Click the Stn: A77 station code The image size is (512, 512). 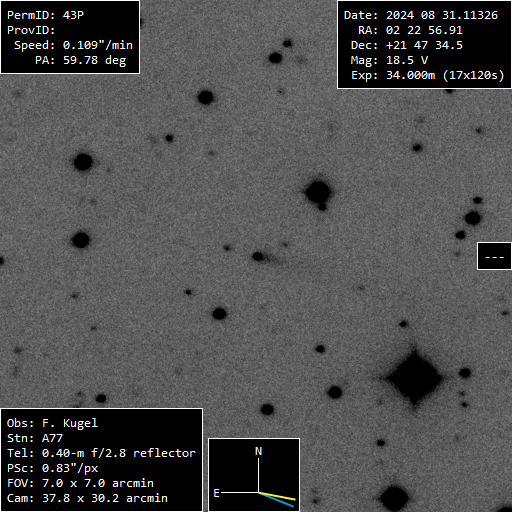pyautogui.click(x=35, y=438)
